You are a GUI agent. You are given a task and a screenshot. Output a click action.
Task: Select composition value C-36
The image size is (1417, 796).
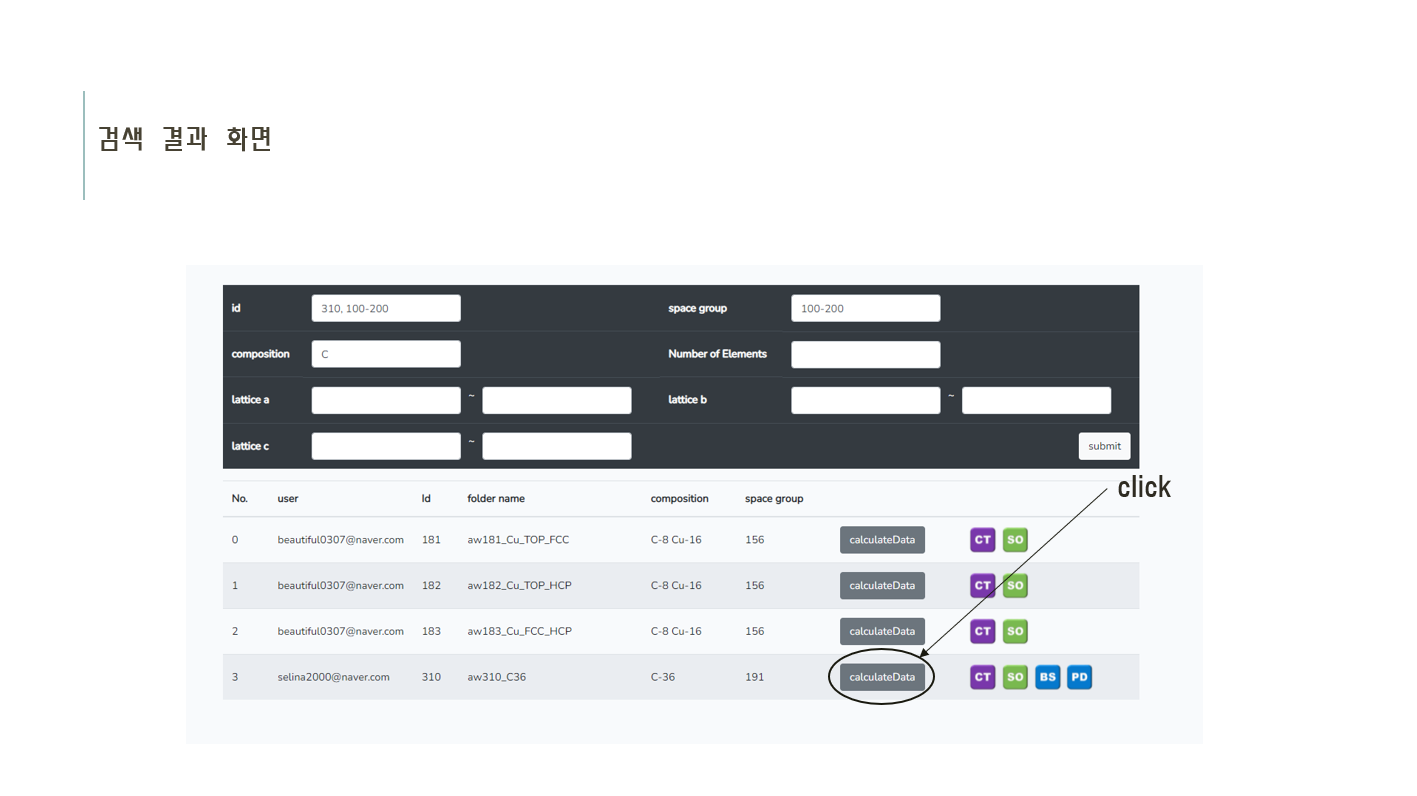point(663,678)
